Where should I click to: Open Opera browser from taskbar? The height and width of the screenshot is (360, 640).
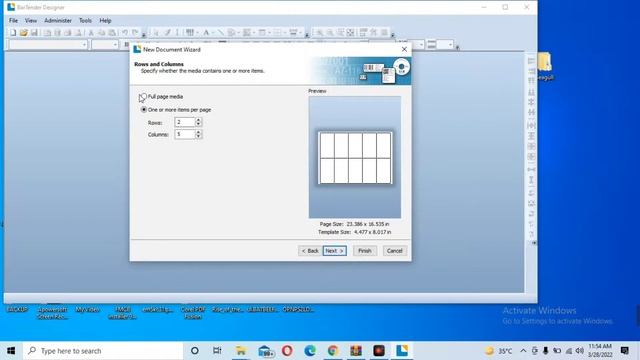tap(287, 351)
